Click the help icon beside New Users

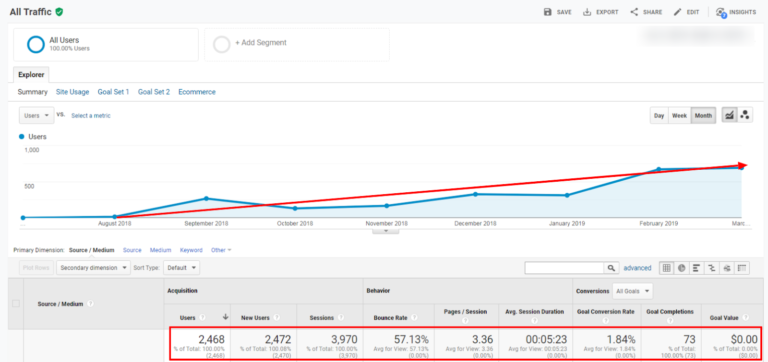tap(277, 317)
